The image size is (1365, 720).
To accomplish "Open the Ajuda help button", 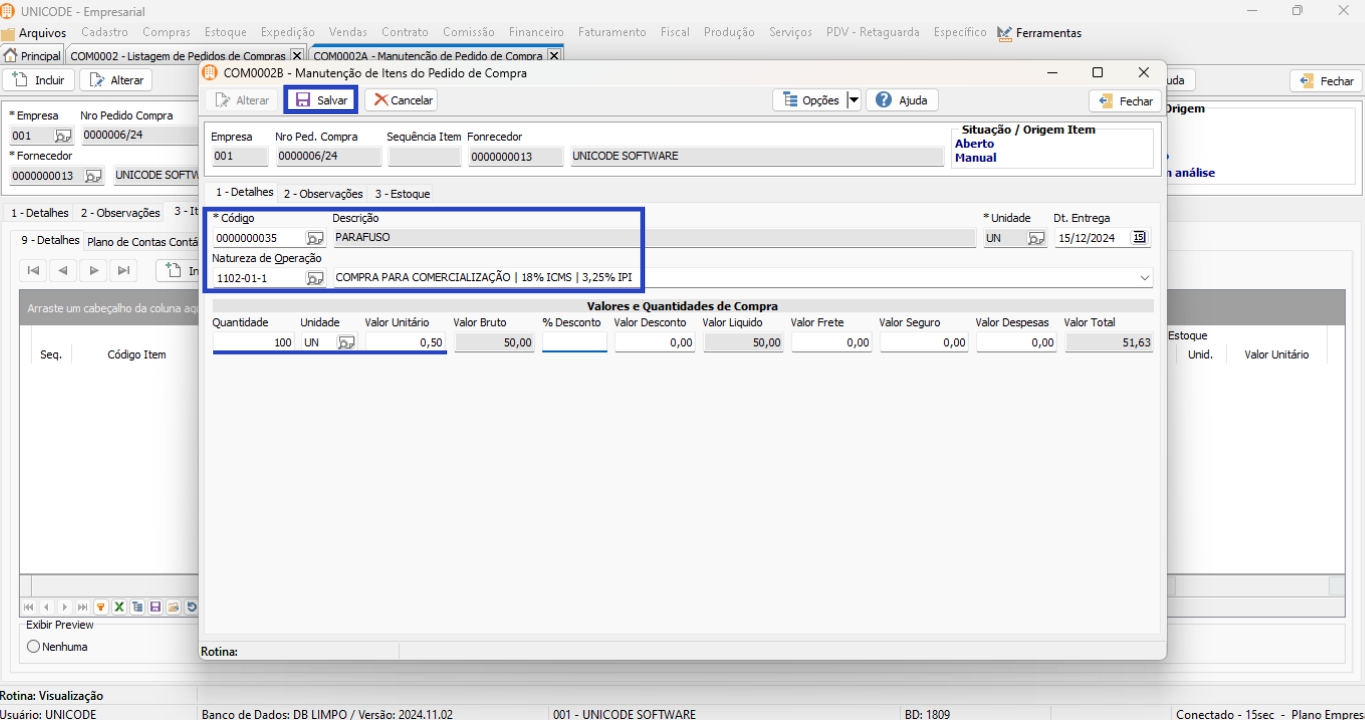I will [x=902, y=100].
